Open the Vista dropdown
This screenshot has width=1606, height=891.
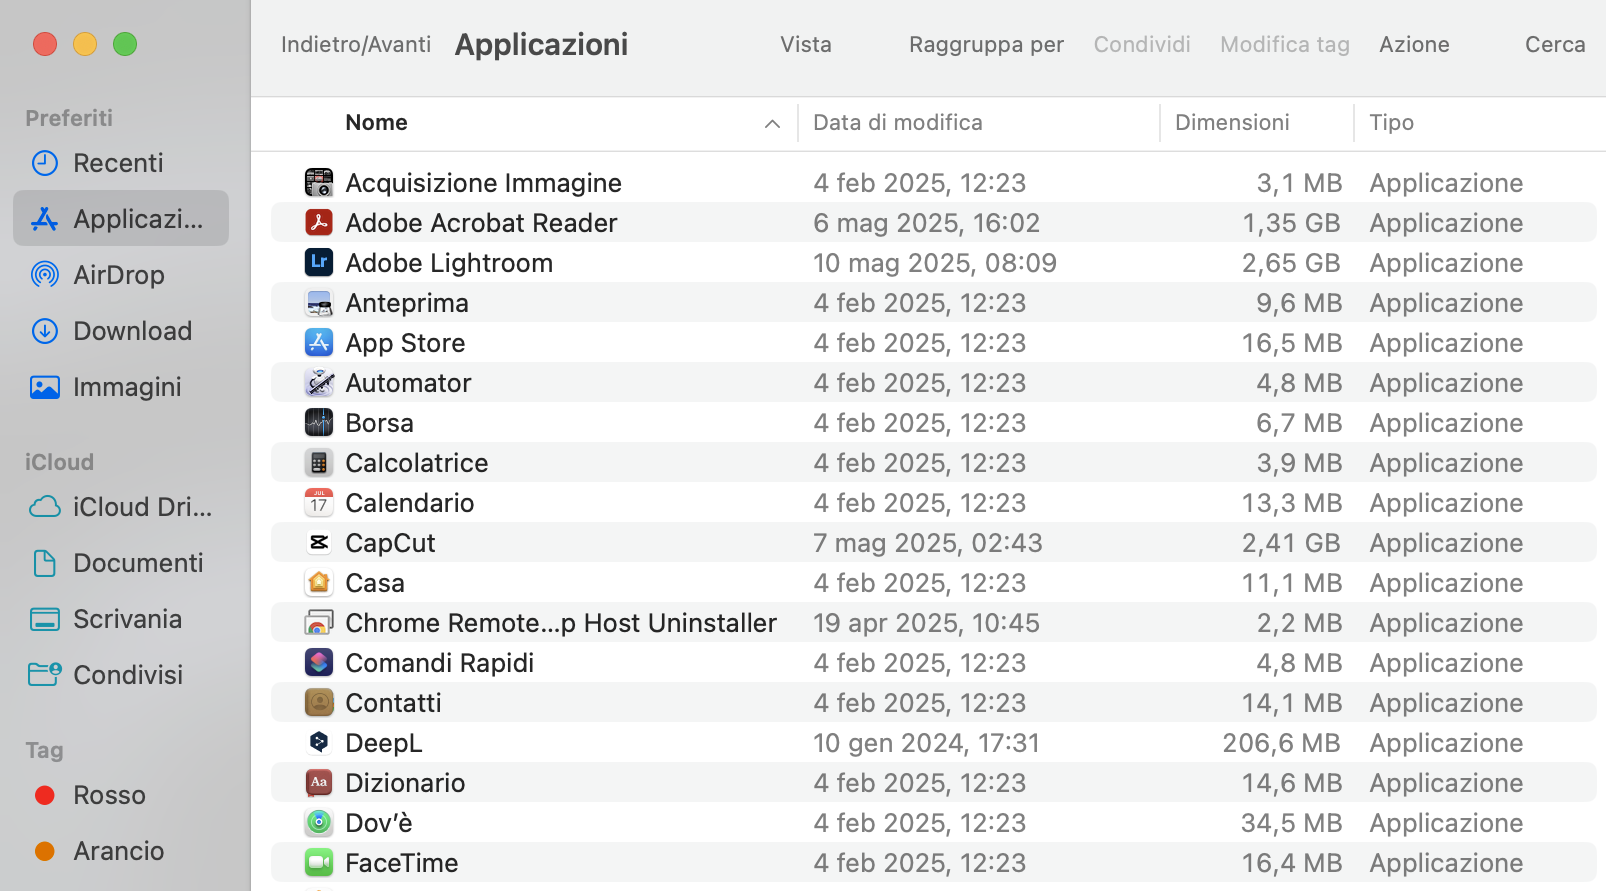(805, 44)
